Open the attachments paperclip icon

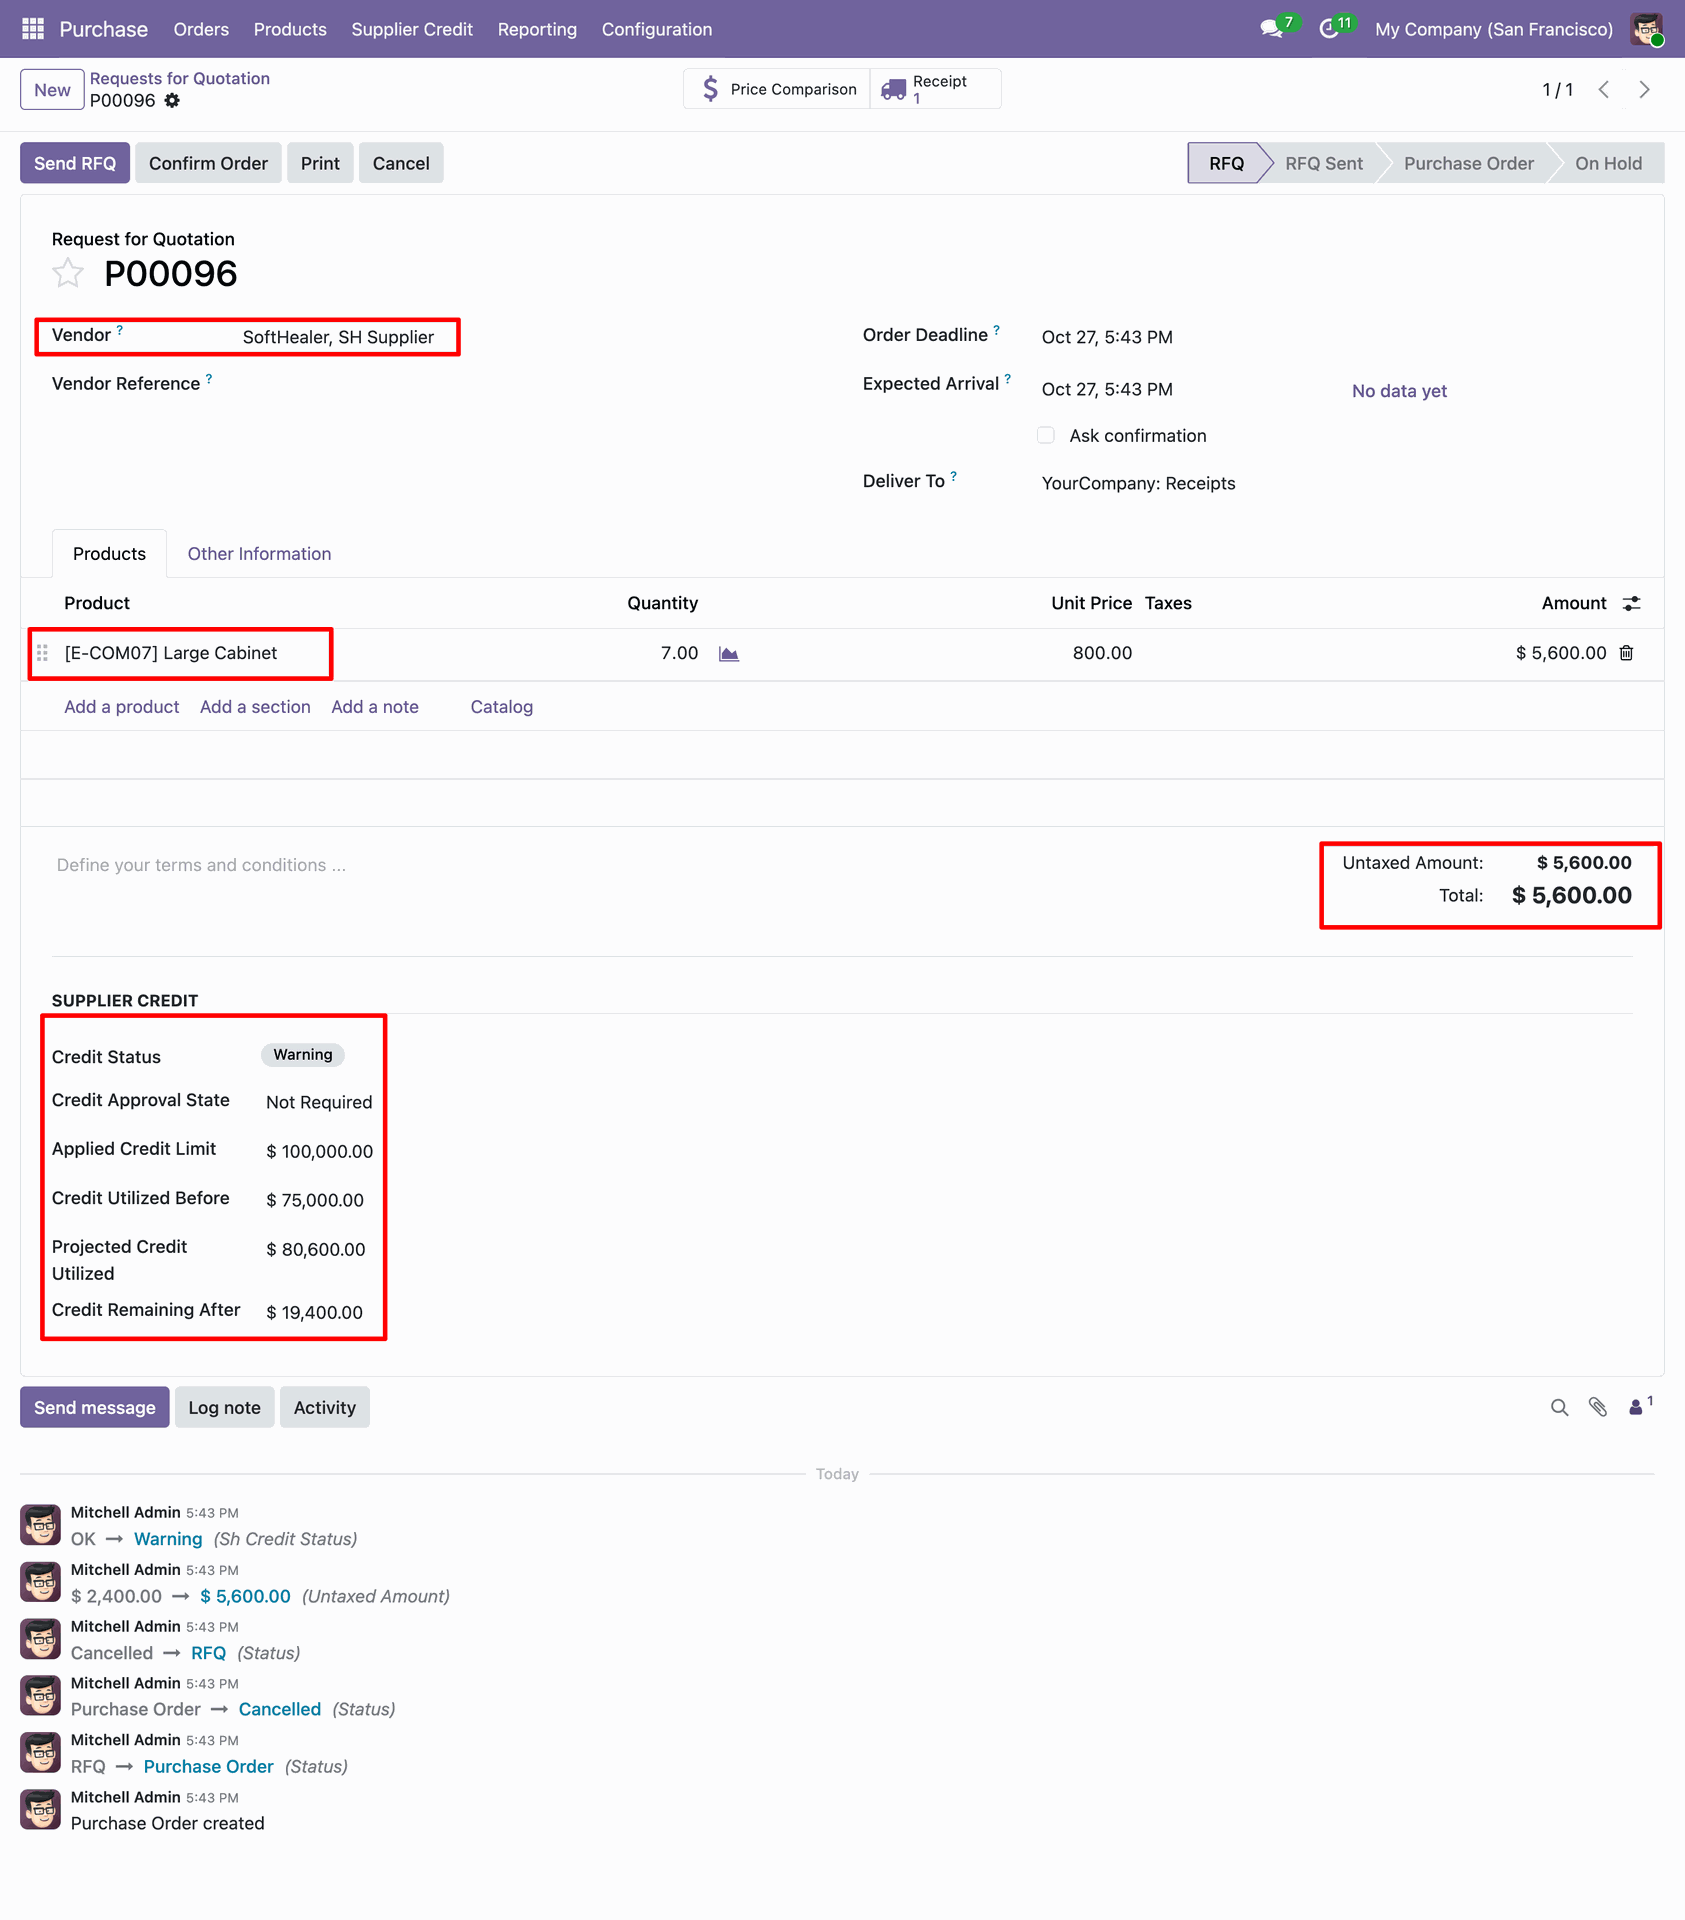pos(1598,1408)
